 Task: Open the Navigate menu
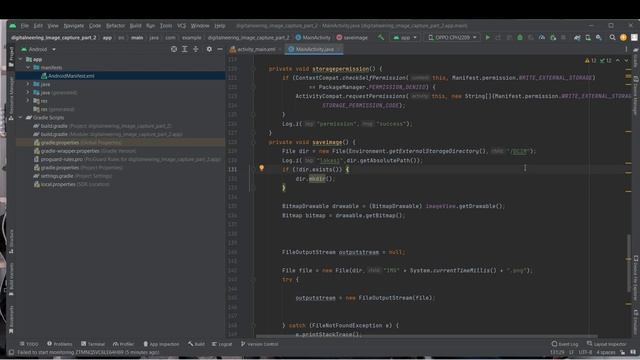click(74, 26)
